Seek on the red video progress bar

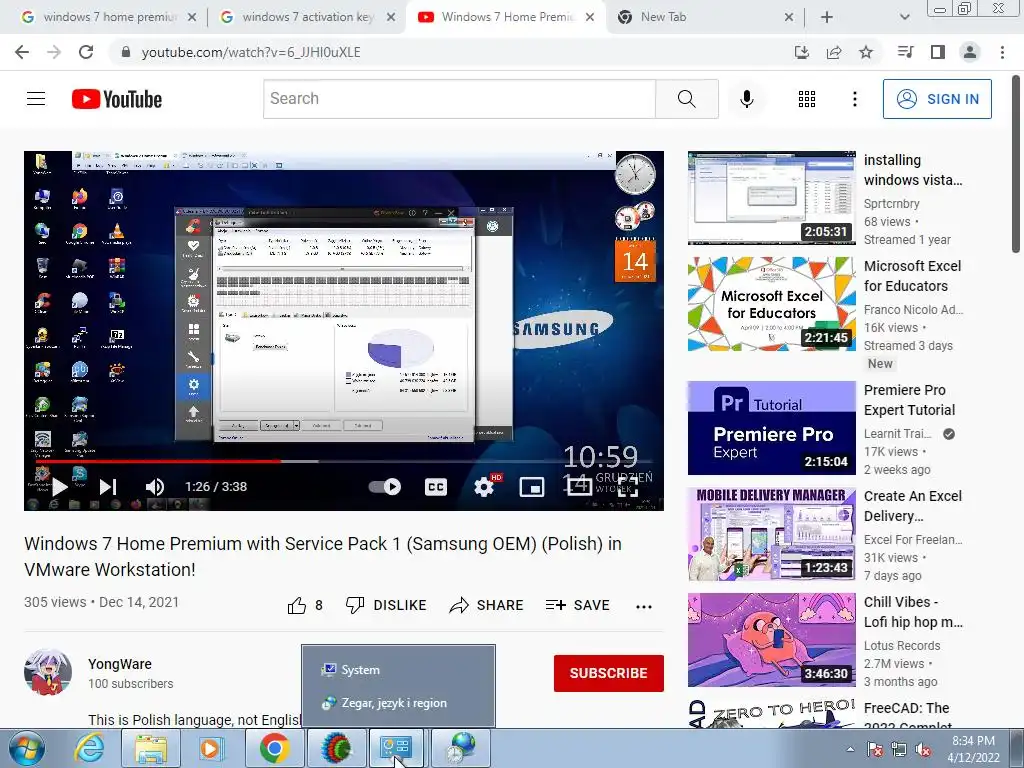coord(159,461)
